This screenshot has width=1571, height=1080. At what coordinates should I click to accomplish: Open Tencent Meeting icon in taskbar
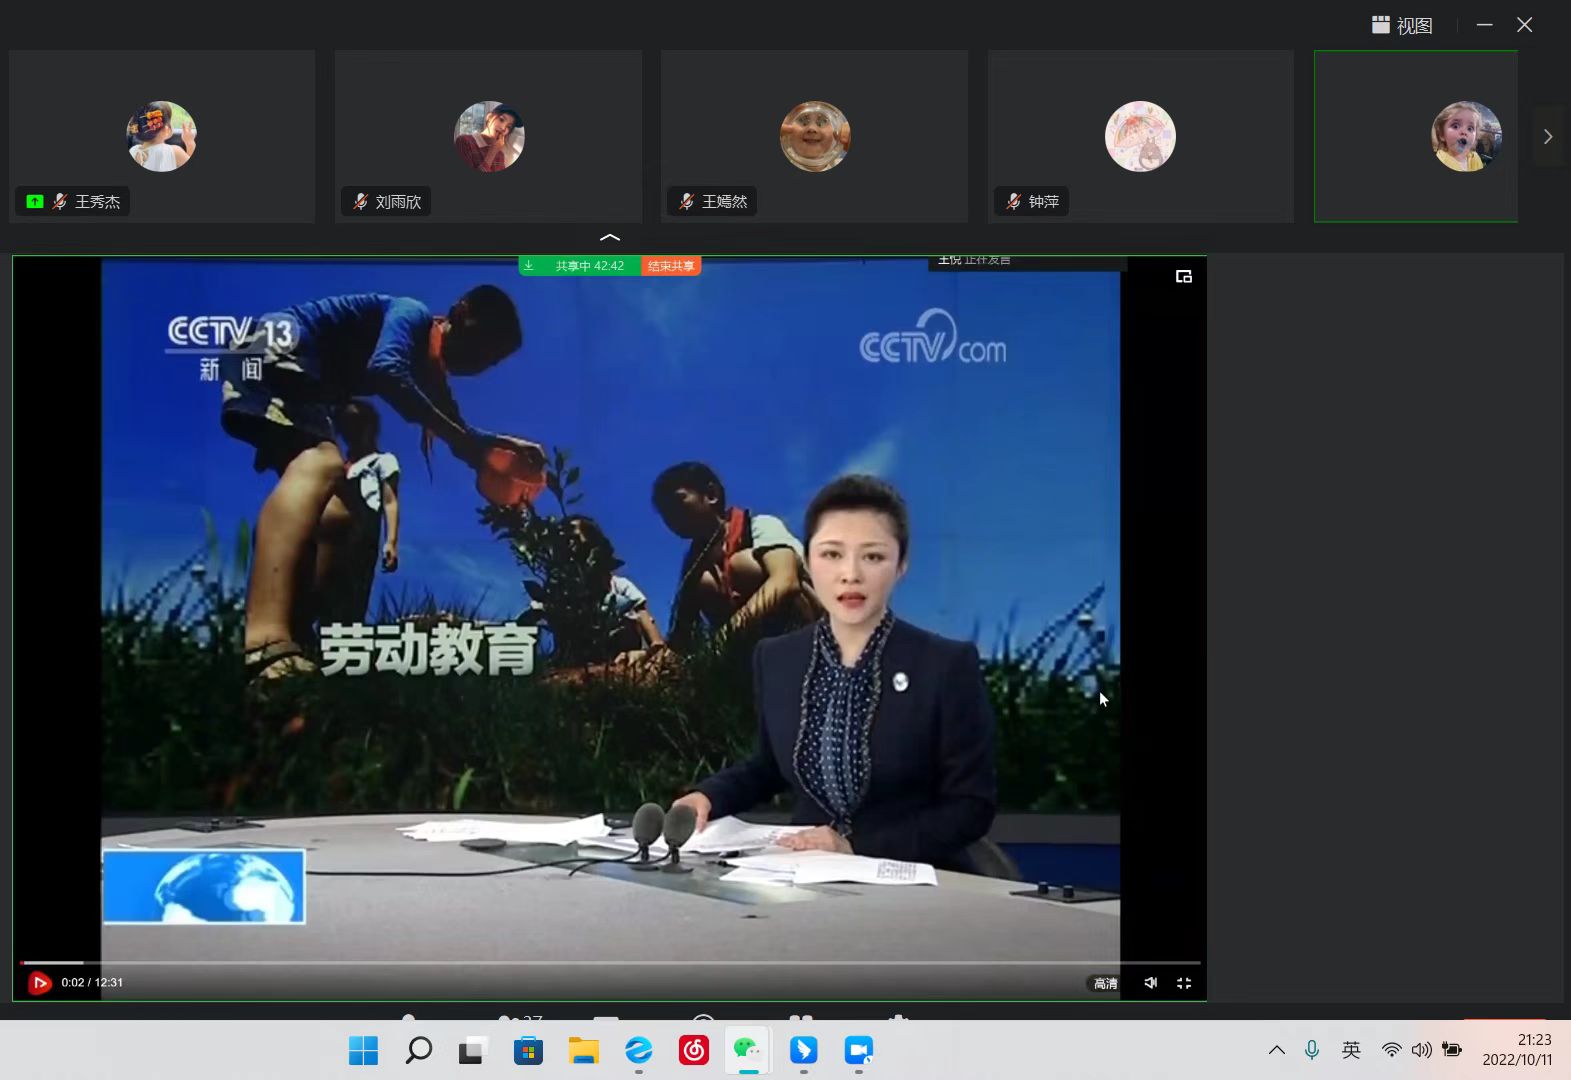coord(858,1050)
